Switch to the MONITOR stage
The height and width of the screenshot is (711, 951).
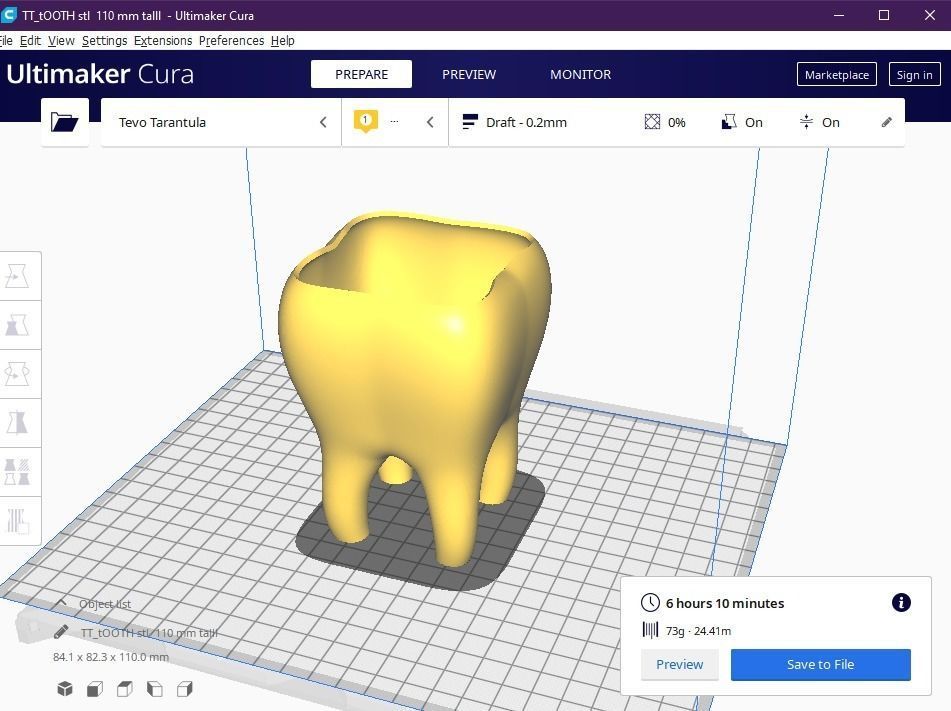click(580, 74)
